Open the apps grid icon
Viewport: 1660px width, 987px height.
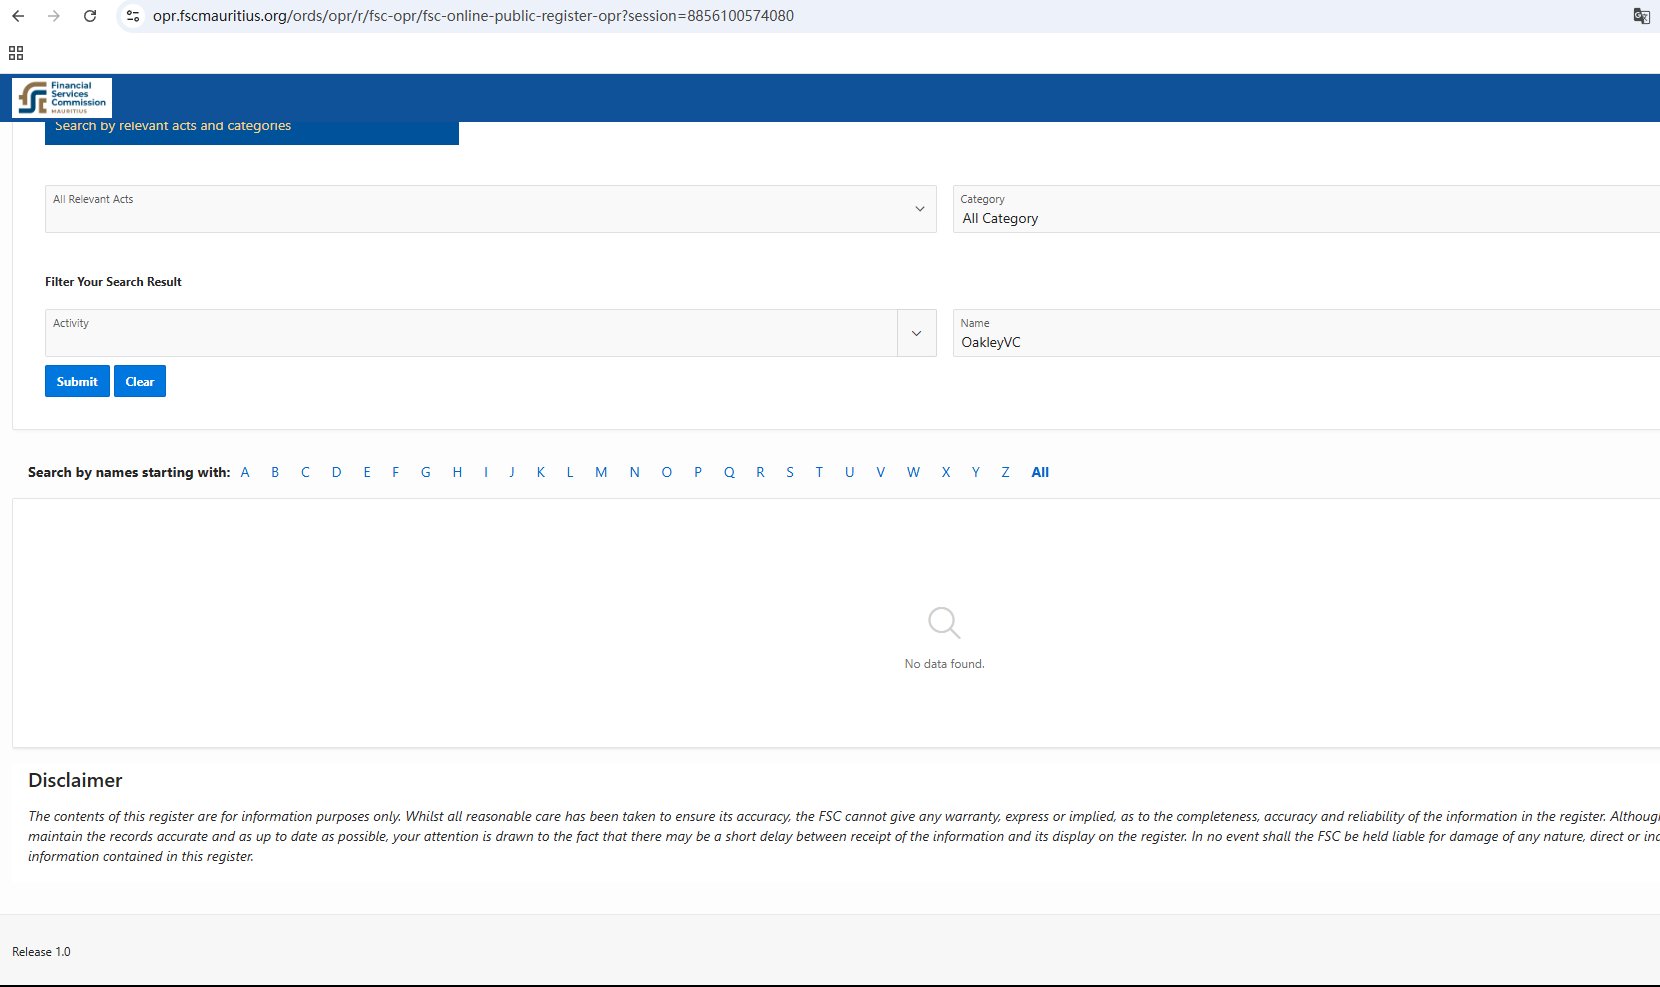[16, 53]
